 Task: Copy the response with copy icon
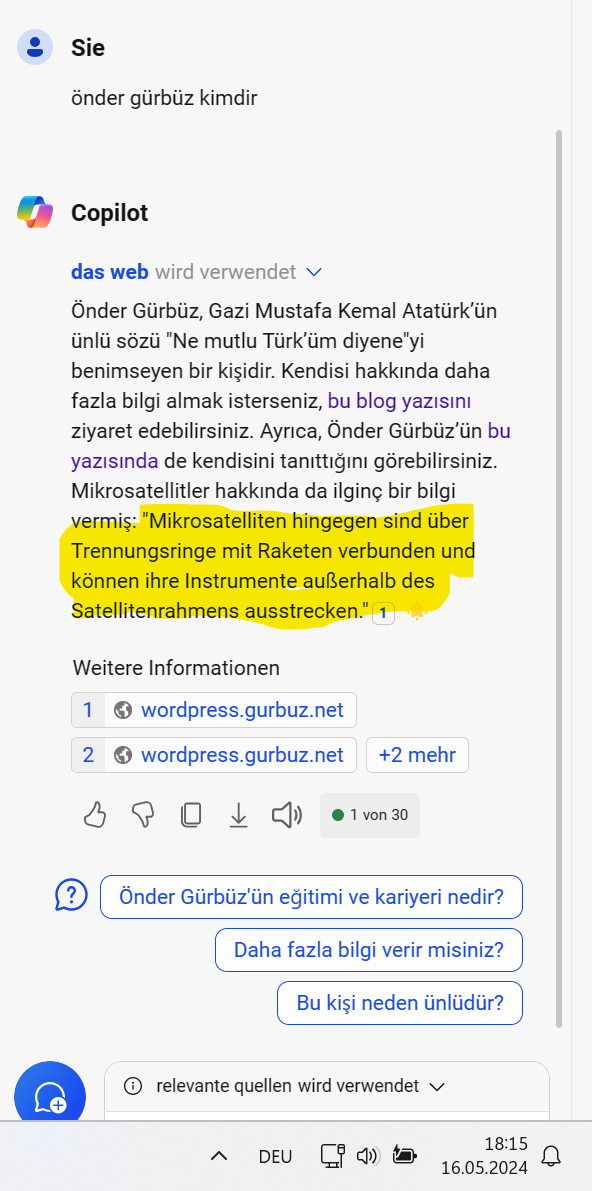pos(191,816)
